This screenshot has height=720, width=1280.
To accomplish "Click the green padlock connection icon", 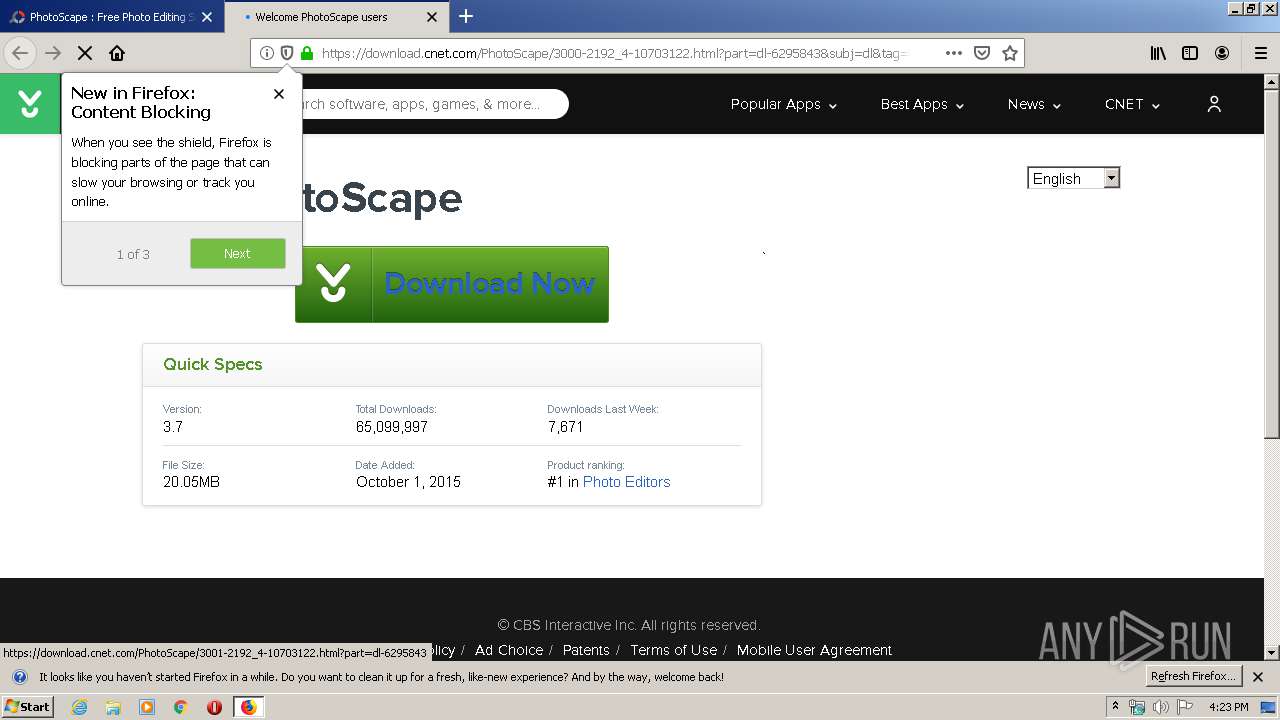I will click(x=307, y=53).
